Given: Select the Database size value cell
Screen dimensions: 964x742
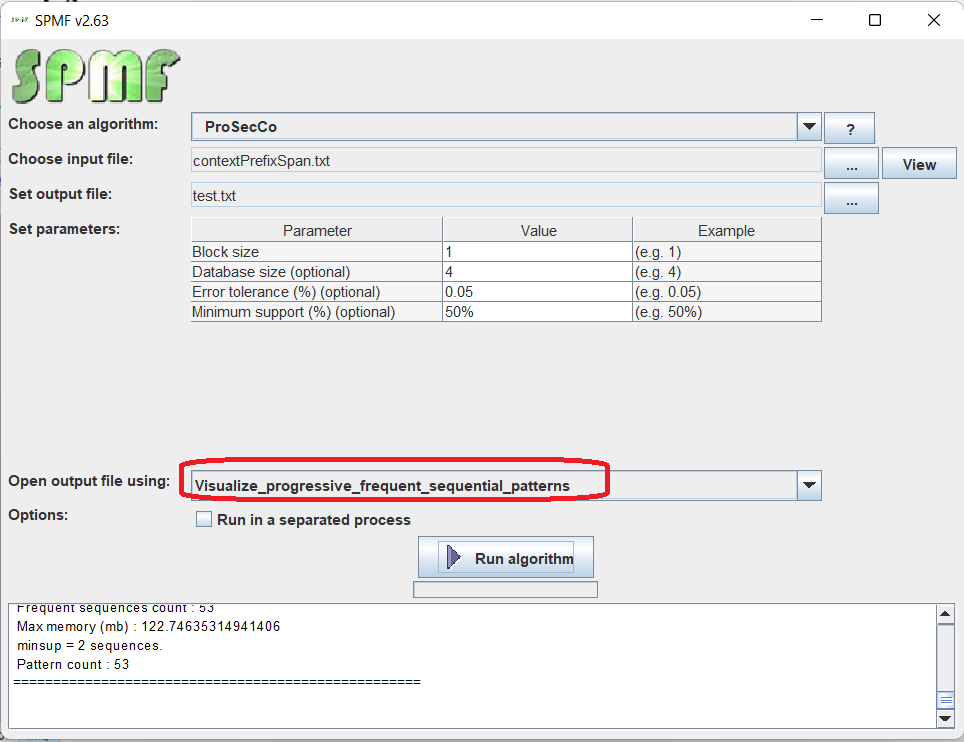Looking at the screenshot, I should click(537, 272).
